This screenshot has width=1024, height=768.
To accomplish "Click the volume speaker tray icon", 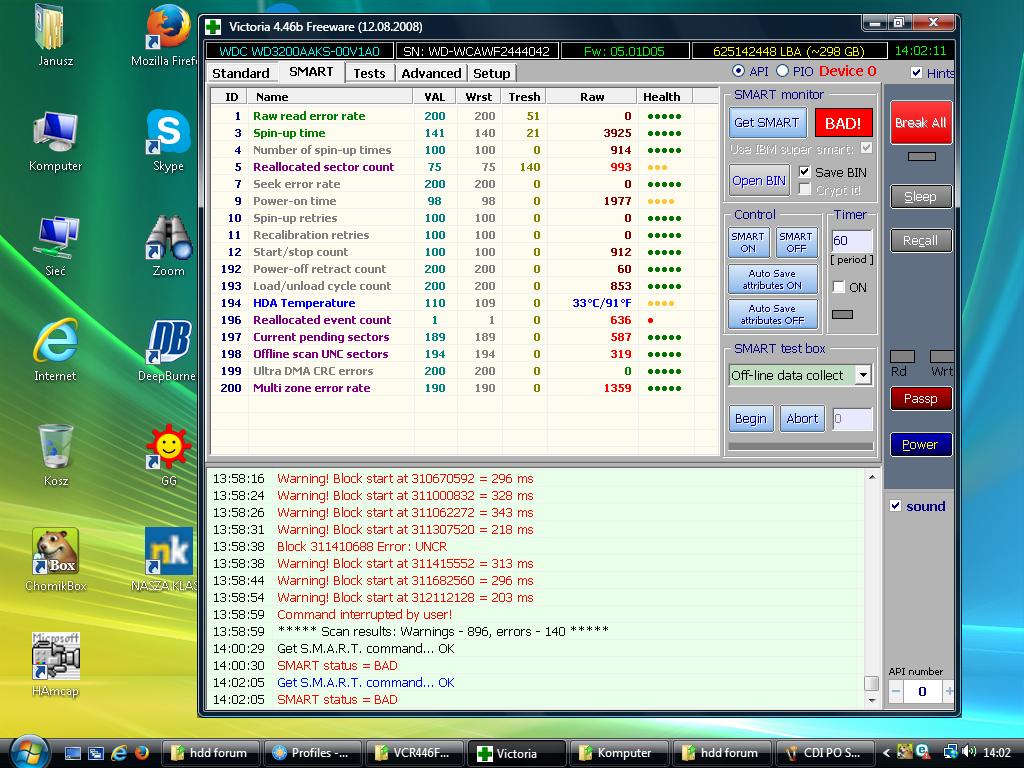I will 969,752.
